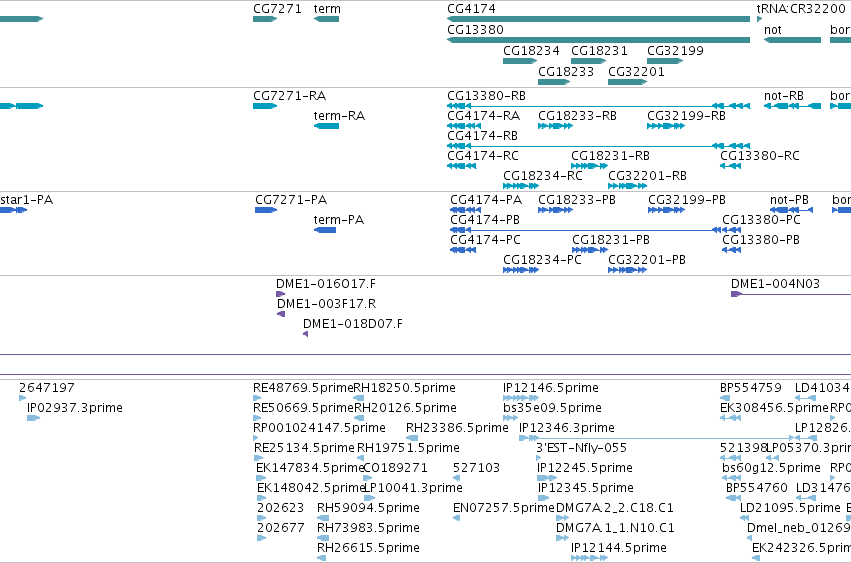Select the CG18234-RC transcript
The height and width of the screenshot is (563, 851).
521,186
